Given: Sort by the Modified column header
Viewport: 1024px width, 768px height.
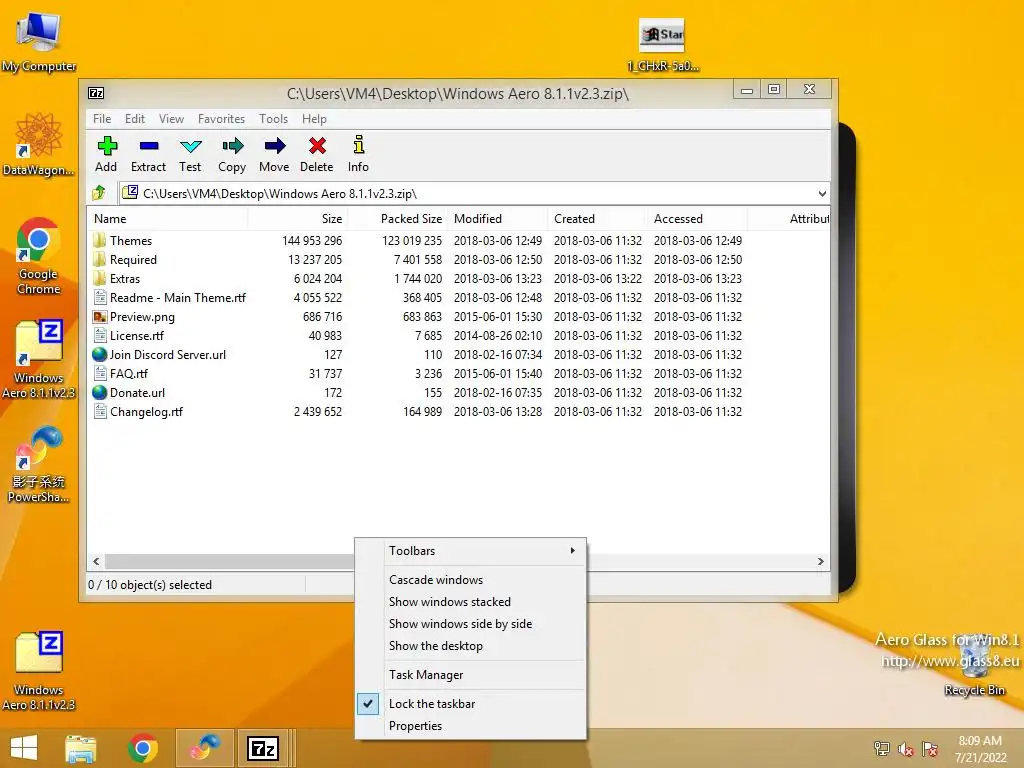Looking at the screenshot, I should (x=498, y=219).
